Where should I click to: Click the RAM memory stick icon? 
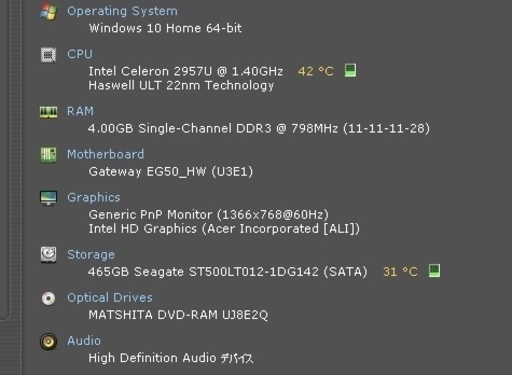pyautogui.click(x=48, y=112)
